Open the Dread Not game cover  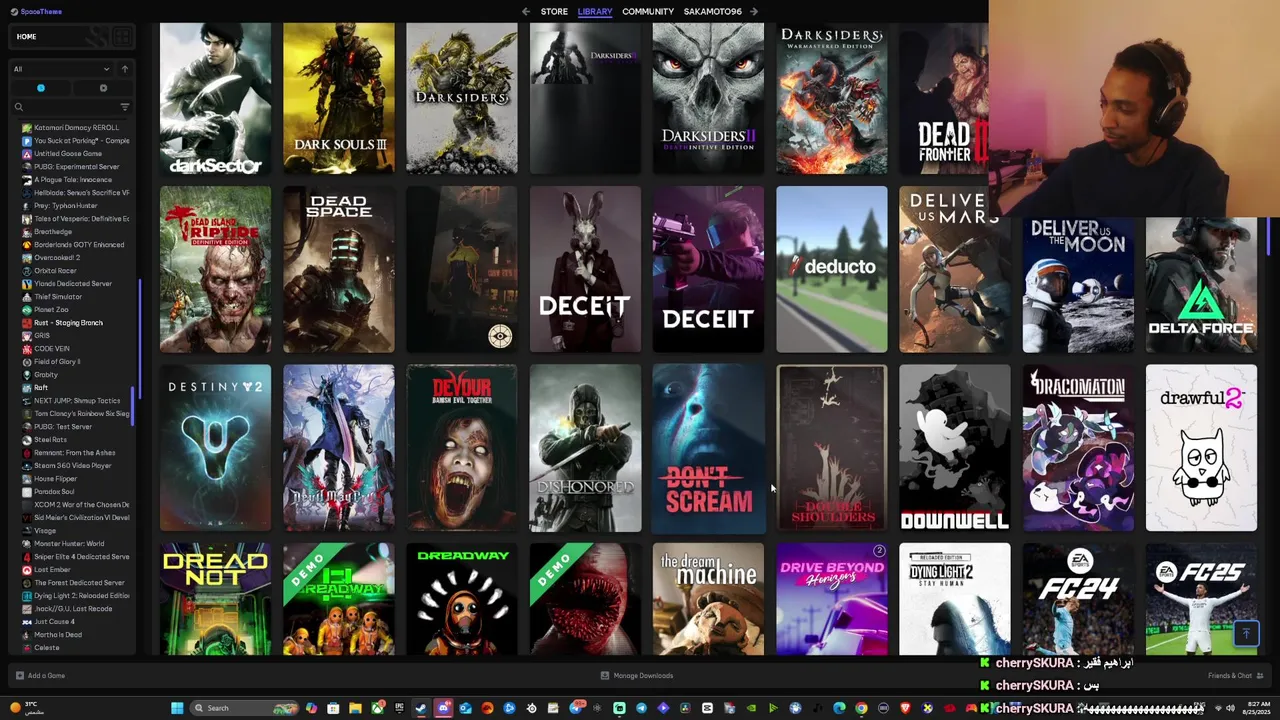(x=215, y=599)
